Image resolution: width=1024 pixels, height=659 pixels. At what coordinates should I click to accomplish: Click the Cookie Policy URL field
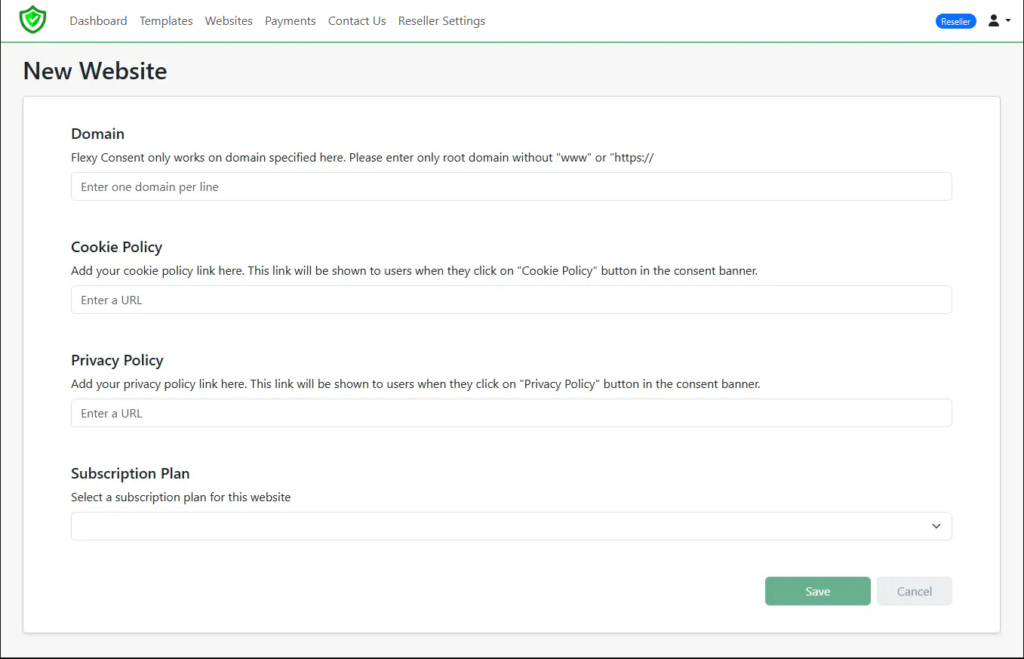[511, 300]
